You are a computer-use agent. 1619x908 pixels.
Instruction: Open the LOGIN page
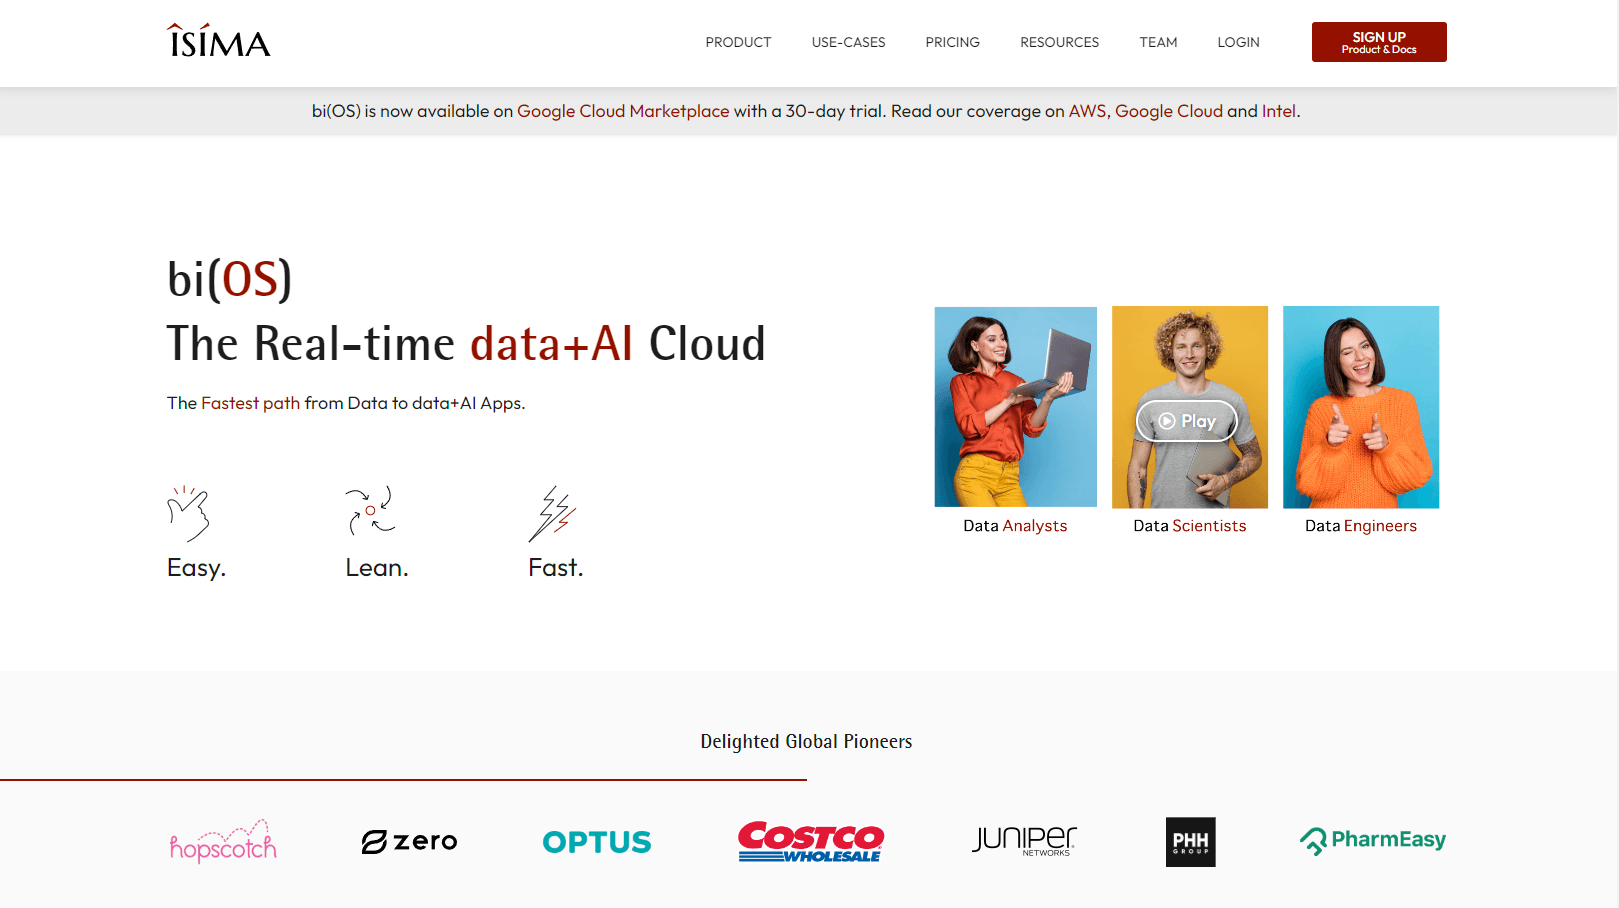tap(1238, 42)
